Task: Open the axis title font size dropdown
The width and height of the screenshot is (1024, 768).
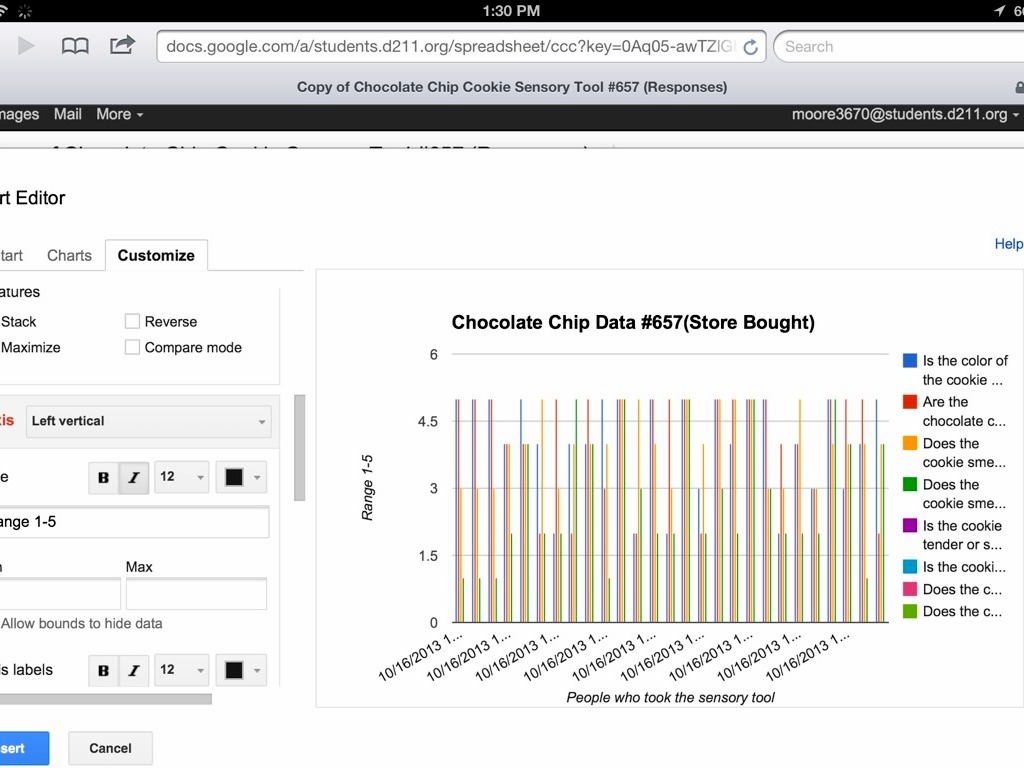Action: 181,478
